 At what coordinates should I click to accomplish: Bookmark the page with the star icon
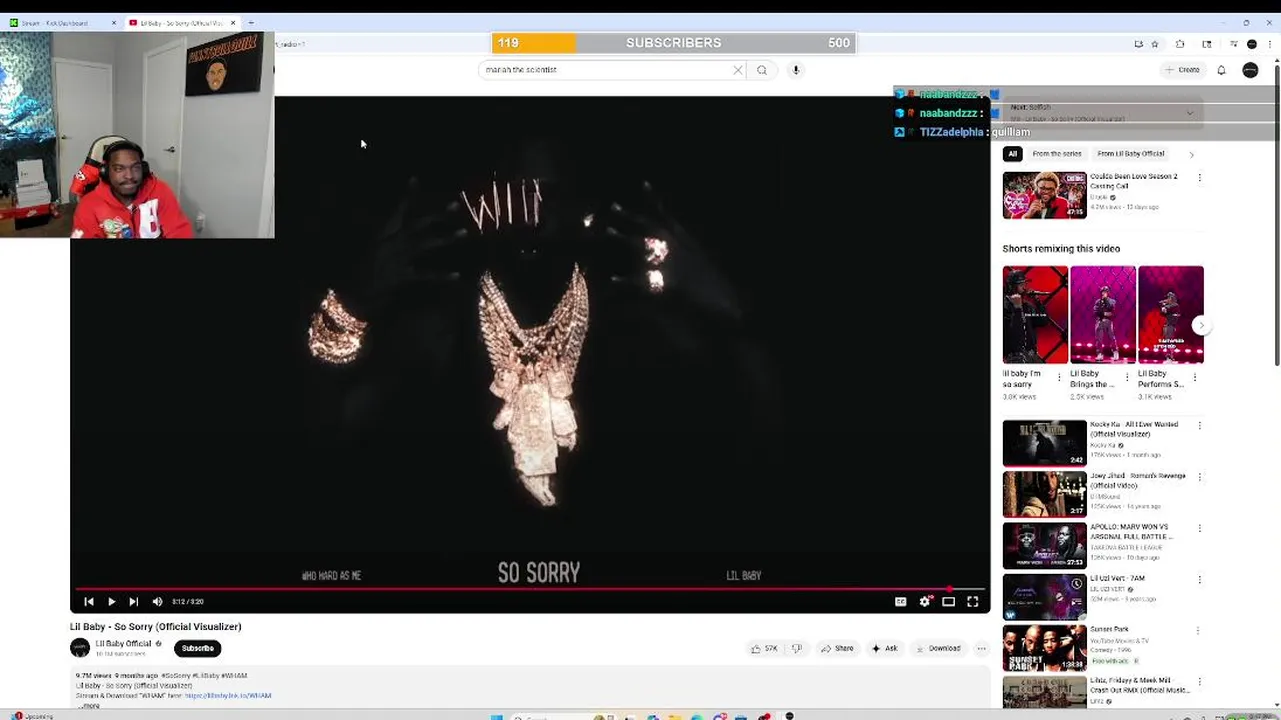coord(1155,44)
